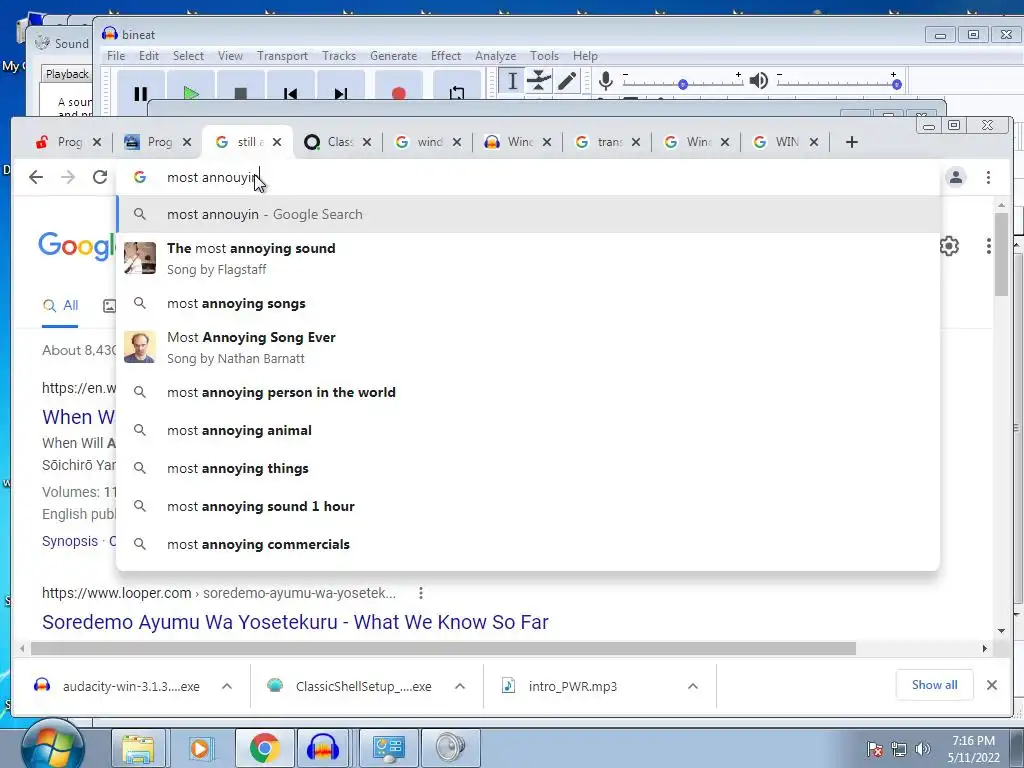Screen dimensions: 1024x768
Task: Select the Envelope tool in Audacity
Action: tap(539, 81)
